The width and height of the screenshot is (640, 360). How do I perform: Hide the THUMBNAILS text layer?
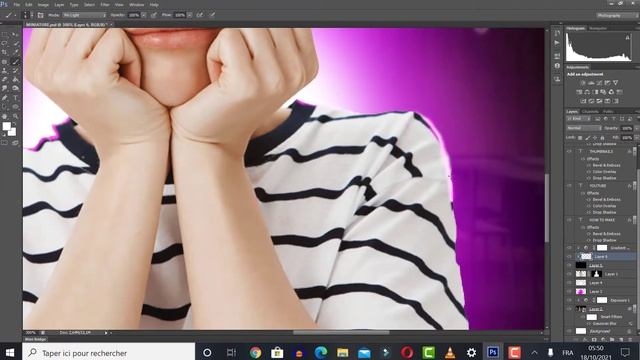tap(569, 151)
